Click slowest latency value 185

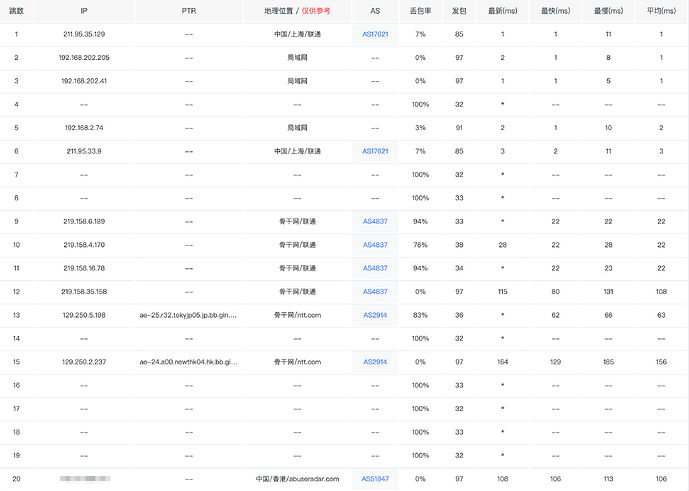[609, 362]
